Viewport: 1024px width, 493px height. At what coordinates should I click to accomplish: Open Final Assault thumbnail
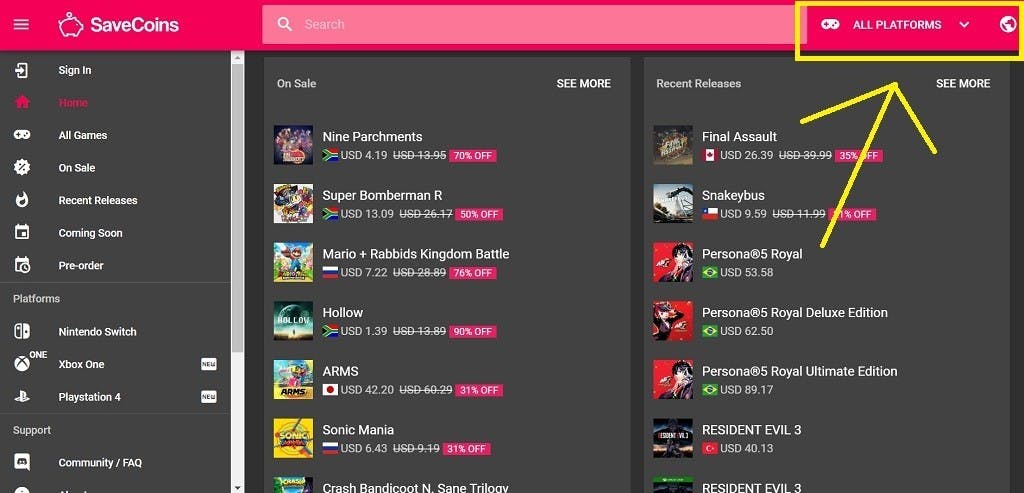point(673,145)
